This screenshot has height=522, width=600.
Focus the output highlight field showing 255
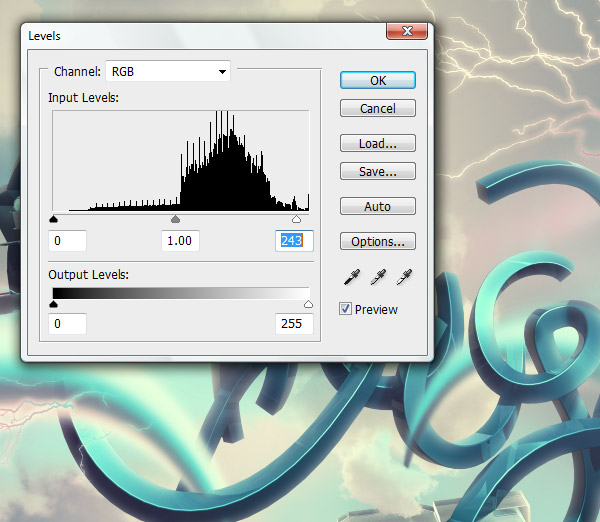click(x=294, y=324)
